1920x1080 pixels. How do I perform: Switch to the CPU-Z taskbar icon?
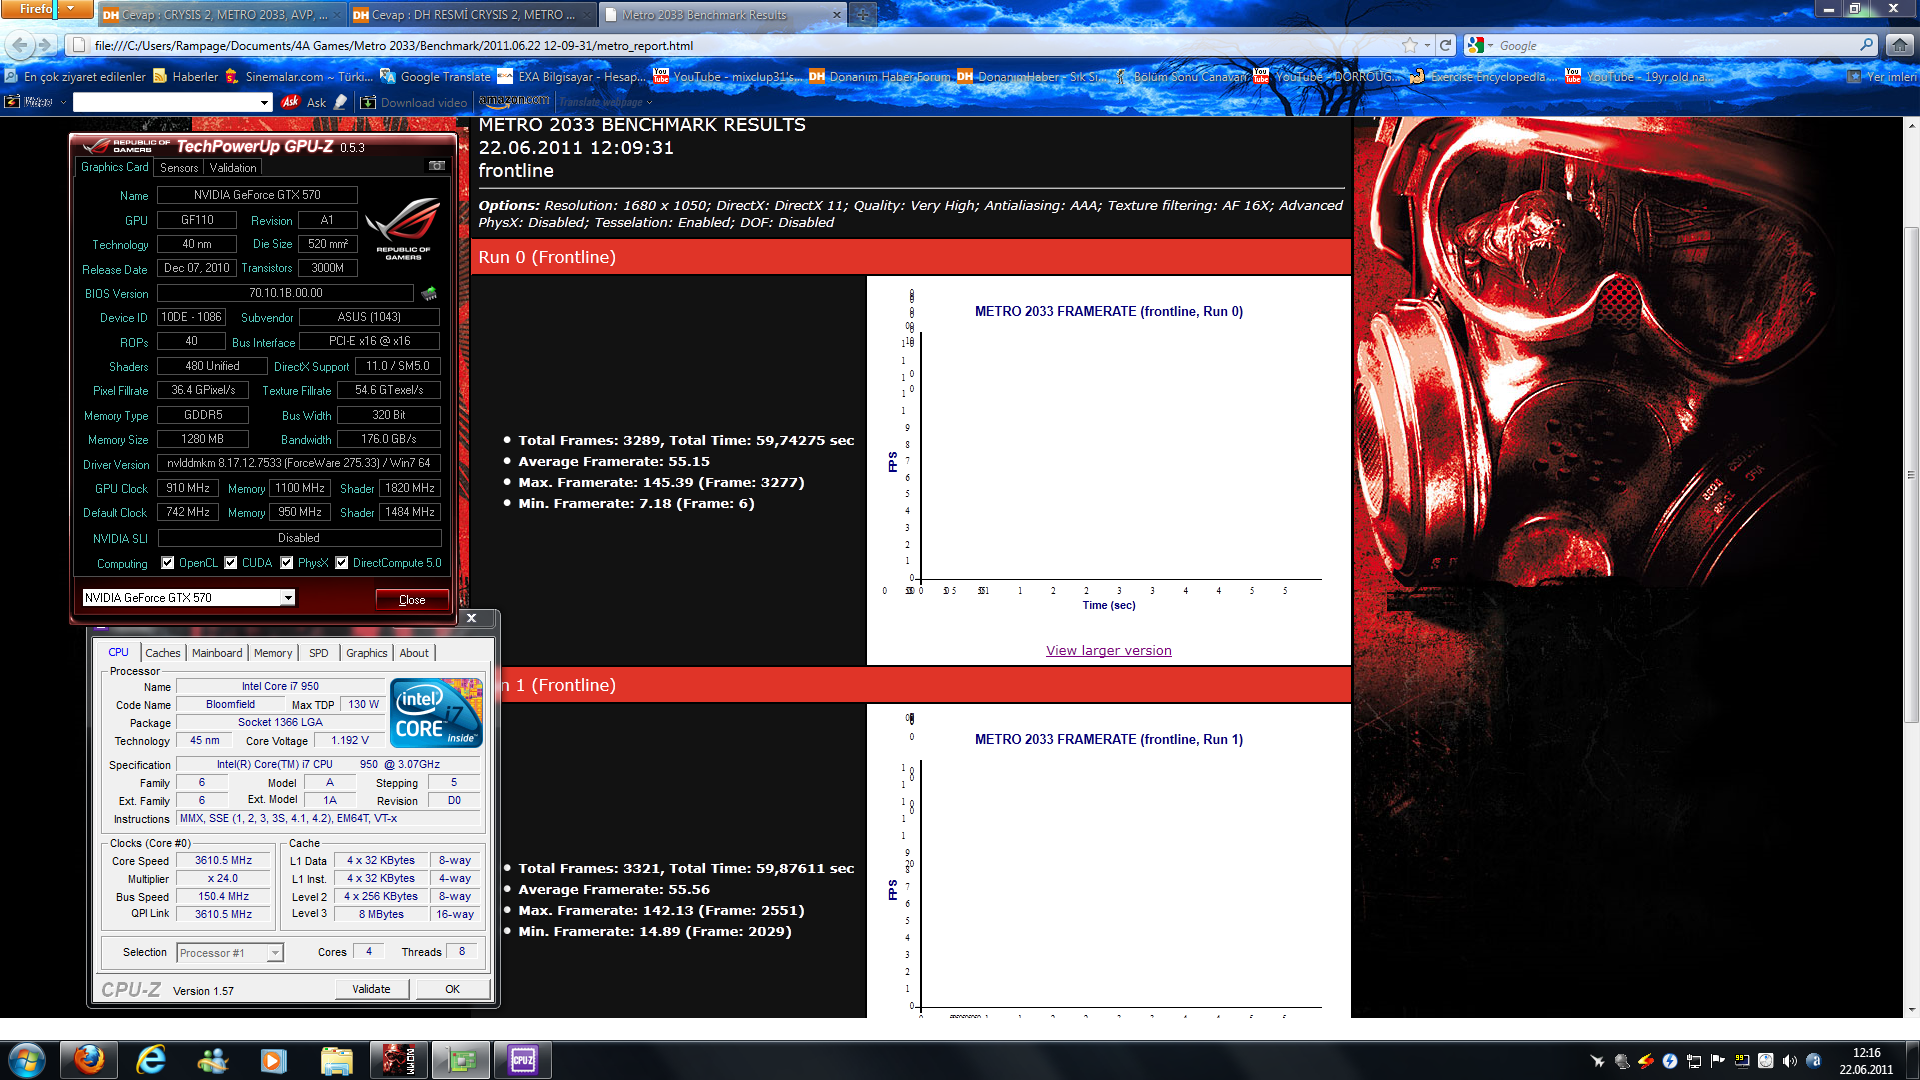523,1060
